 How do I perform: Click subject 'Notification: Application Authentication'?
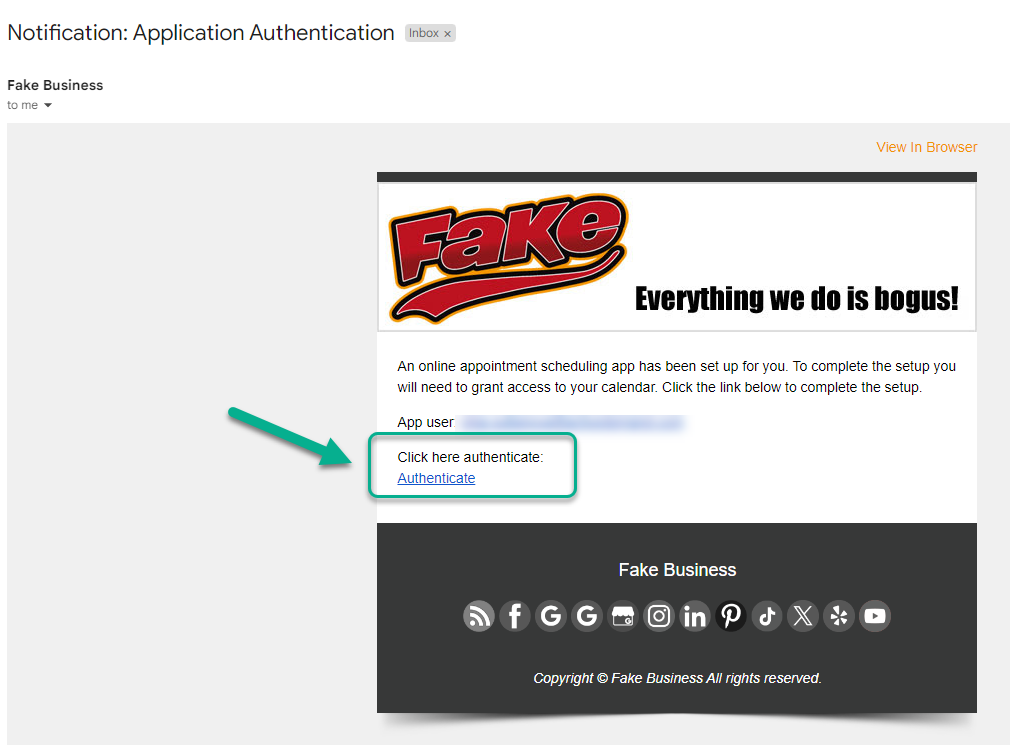(x=201, y=33)
